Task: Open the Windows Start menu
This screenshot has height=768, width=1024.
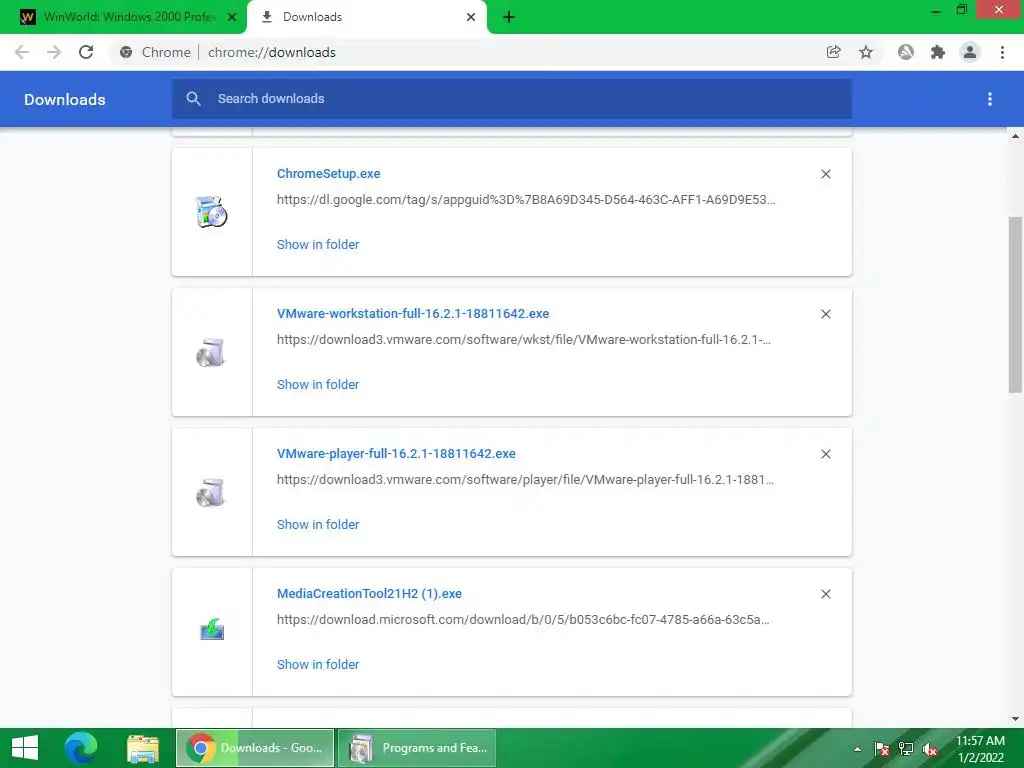Action: pyautogui.click(x=25, y=748)
